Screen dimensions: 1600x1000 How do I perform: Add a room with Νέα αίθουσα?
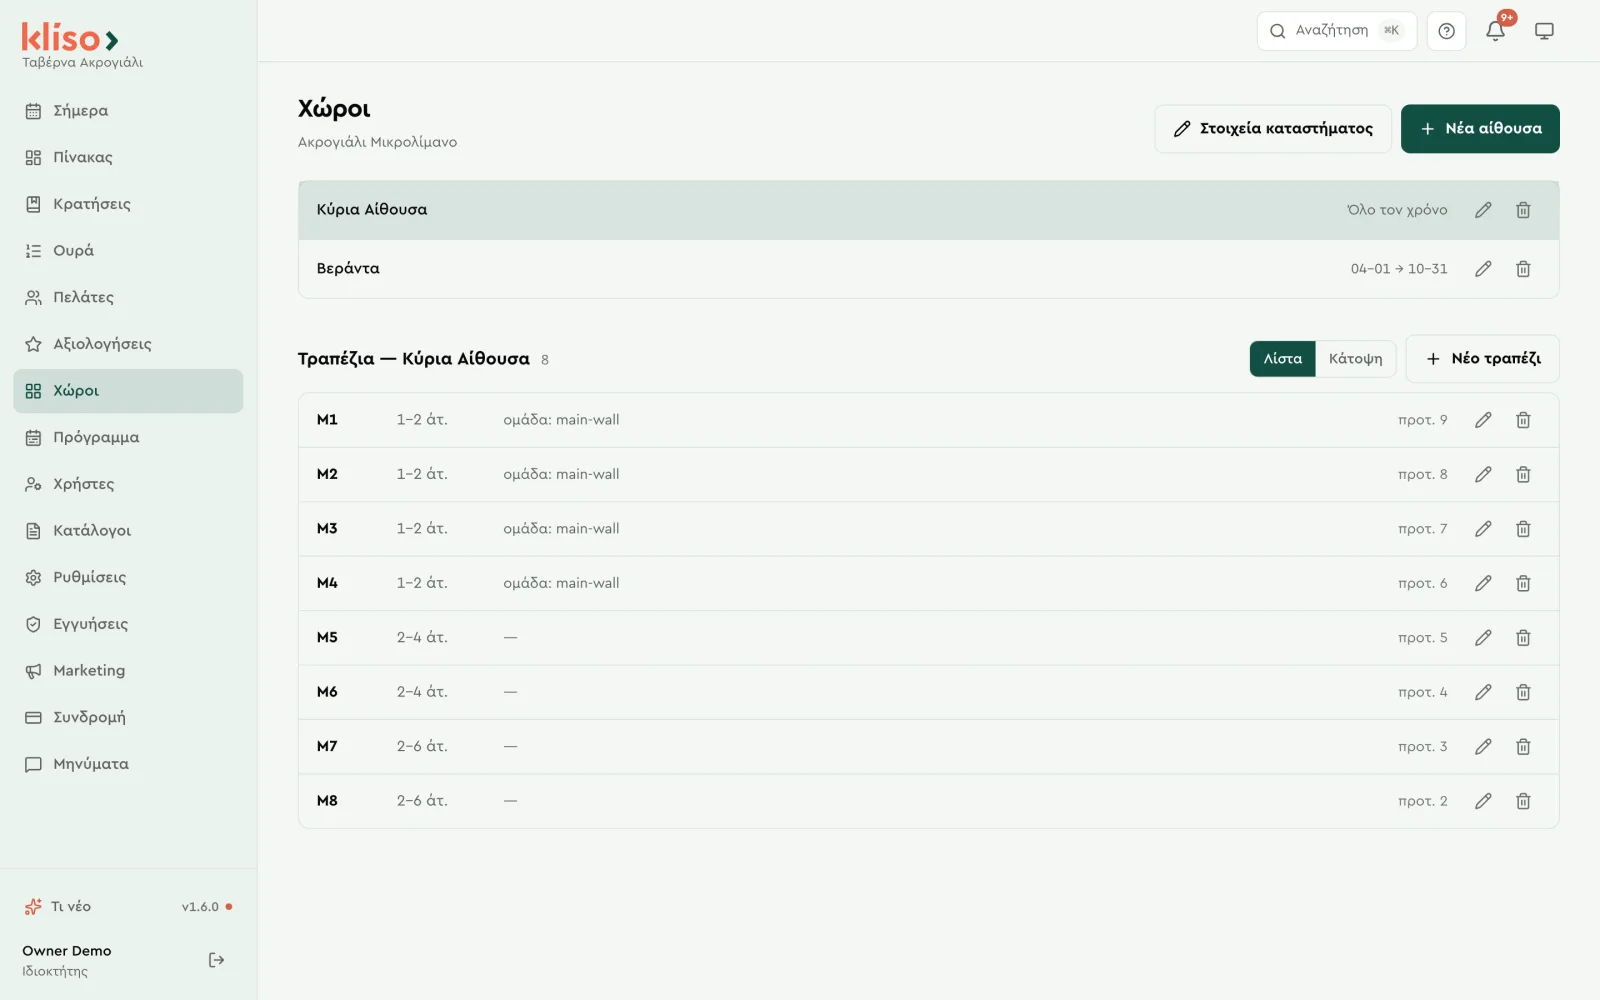coord(1480,129)
